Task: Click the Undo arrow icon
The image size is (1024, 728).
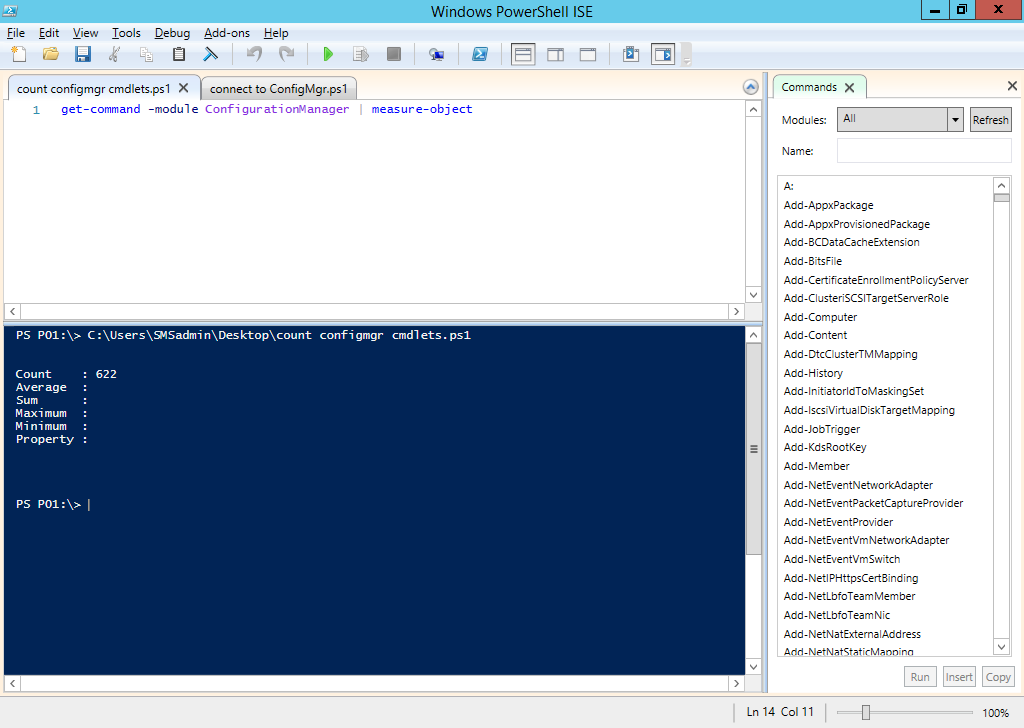Action: pyautogui.click(x=254, y=54)
